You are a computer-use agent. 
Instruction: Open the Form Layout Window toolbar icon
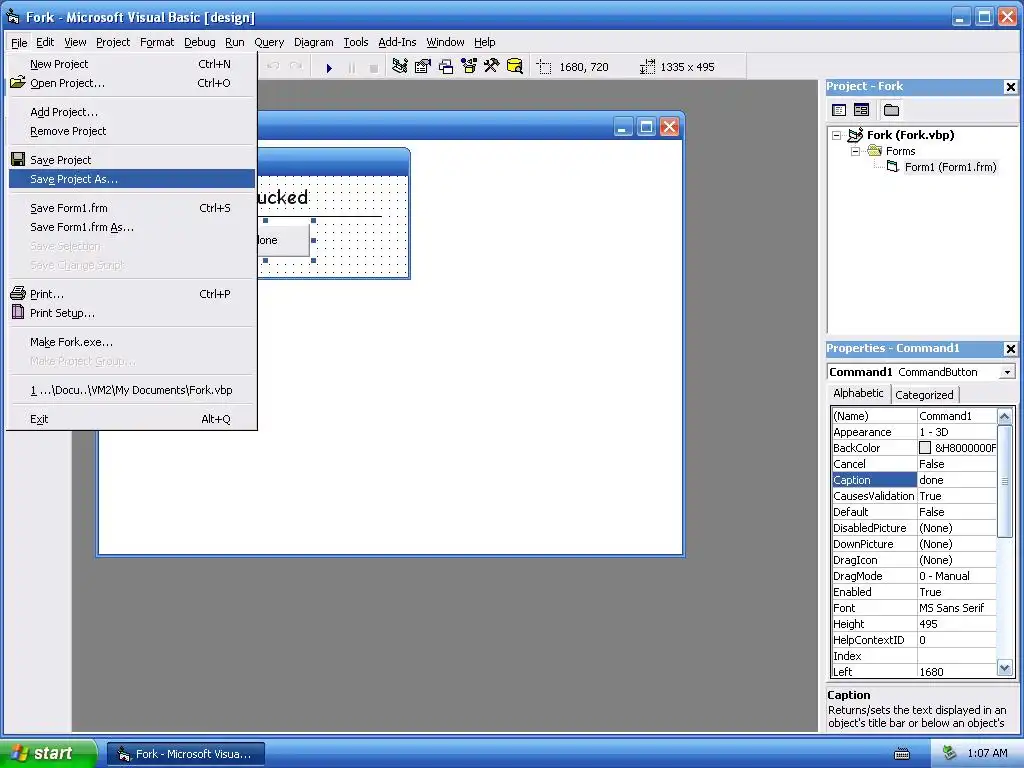coord(446,66)
